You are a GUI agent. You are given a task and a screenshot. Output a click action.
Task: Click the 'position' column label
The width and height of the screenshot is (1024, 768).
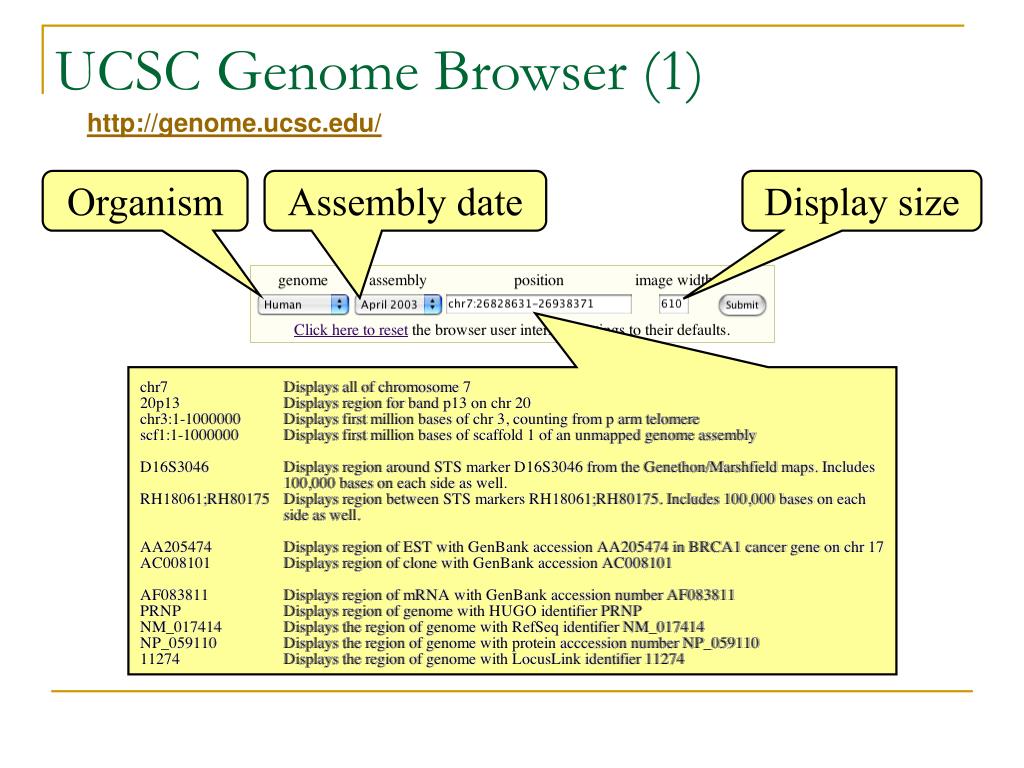point(539,280)
